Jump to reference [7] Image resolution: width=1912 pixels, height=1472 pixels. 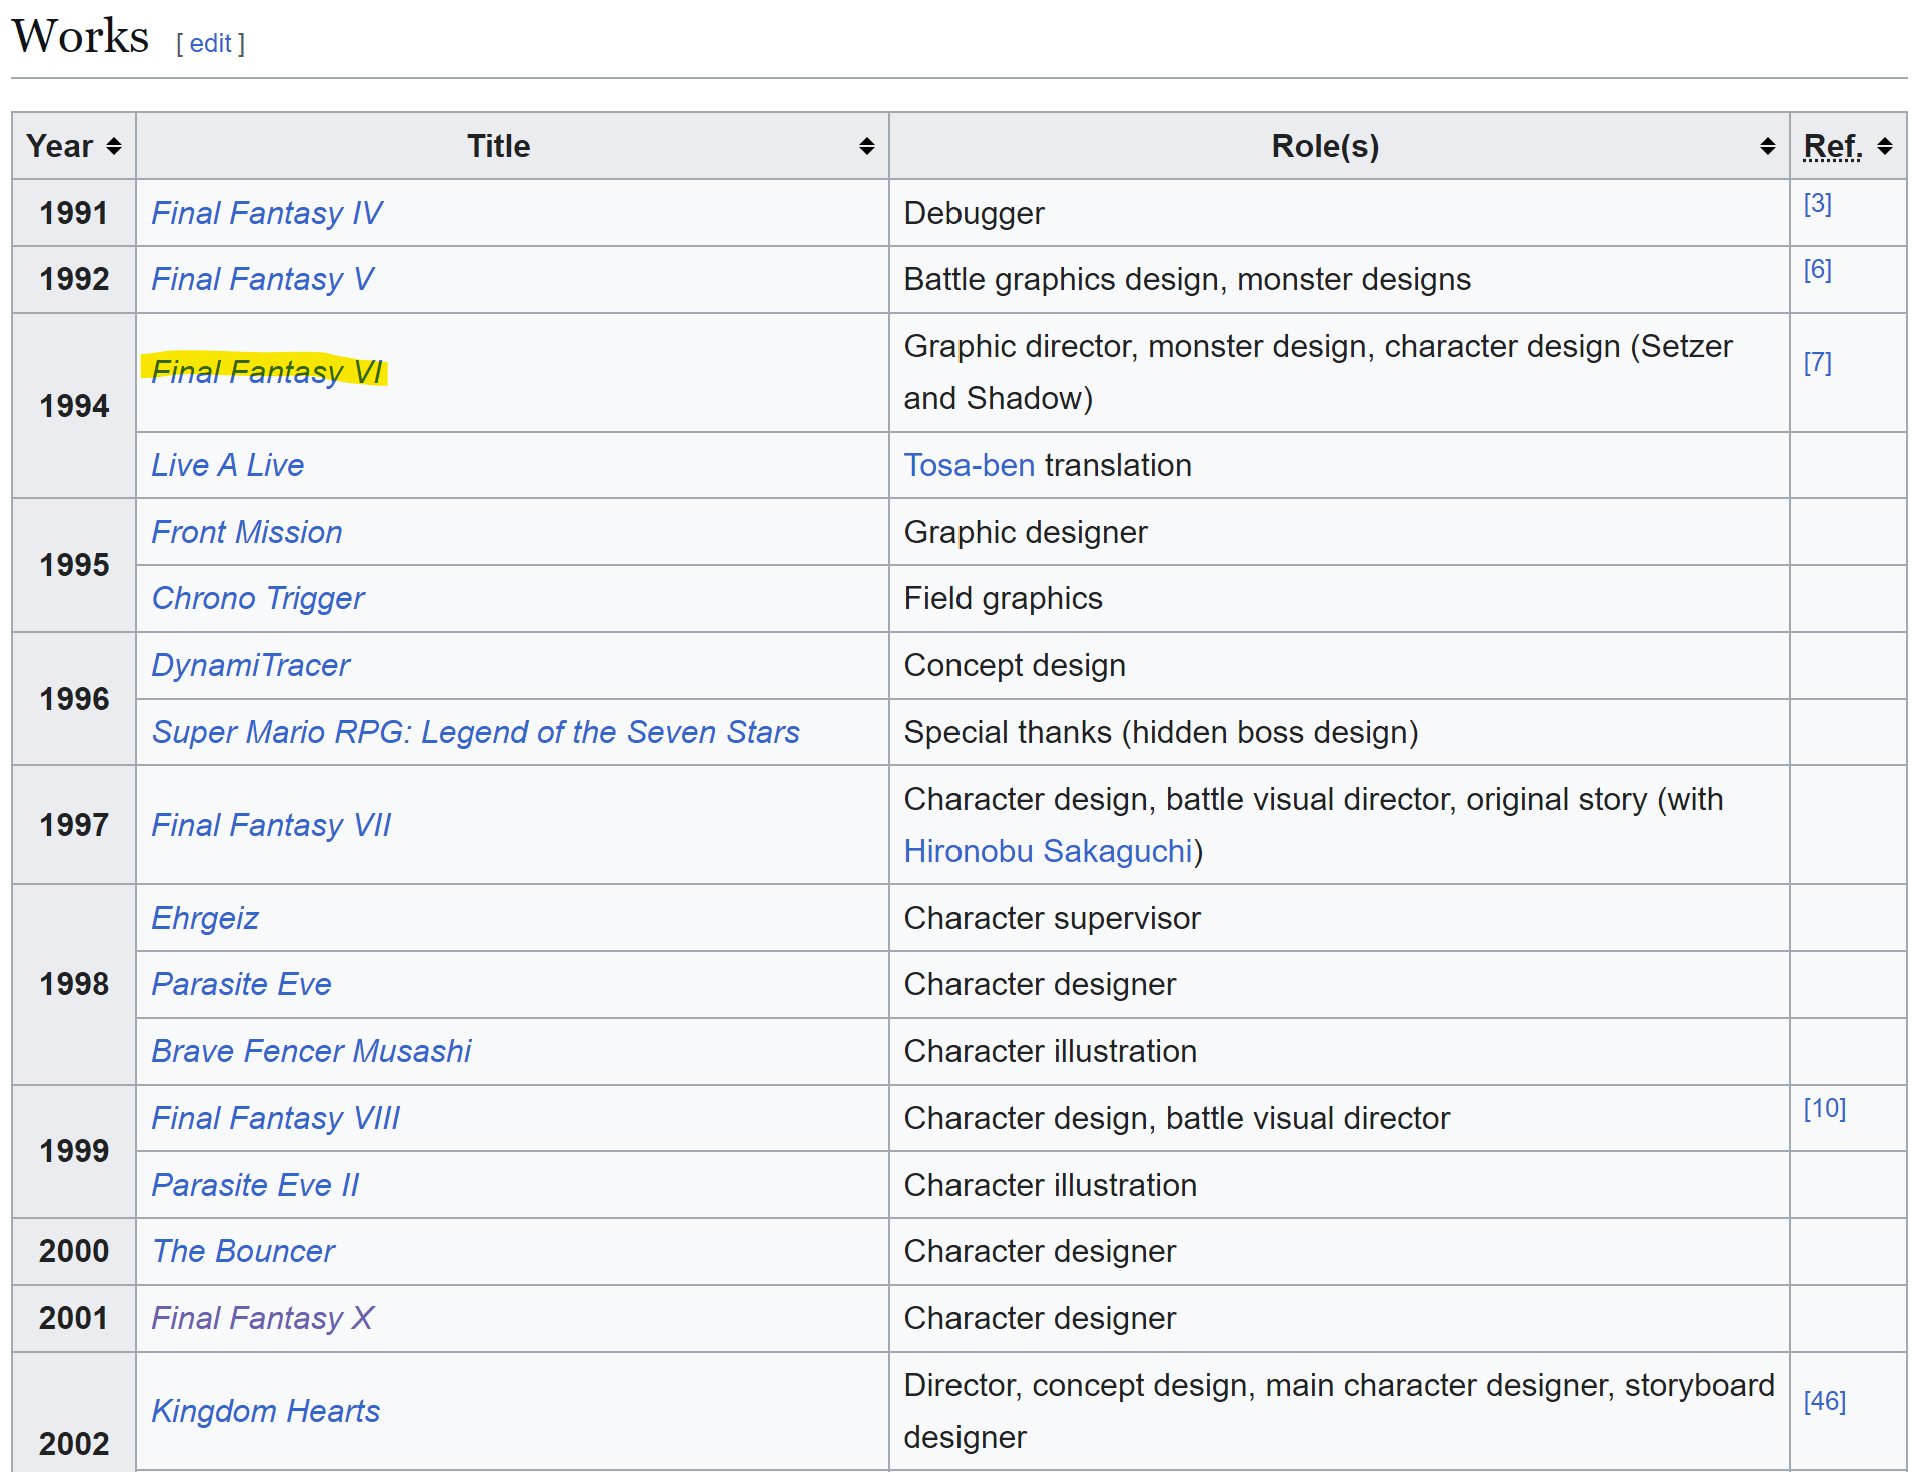pyautogui.click(x=1817, y=363)
